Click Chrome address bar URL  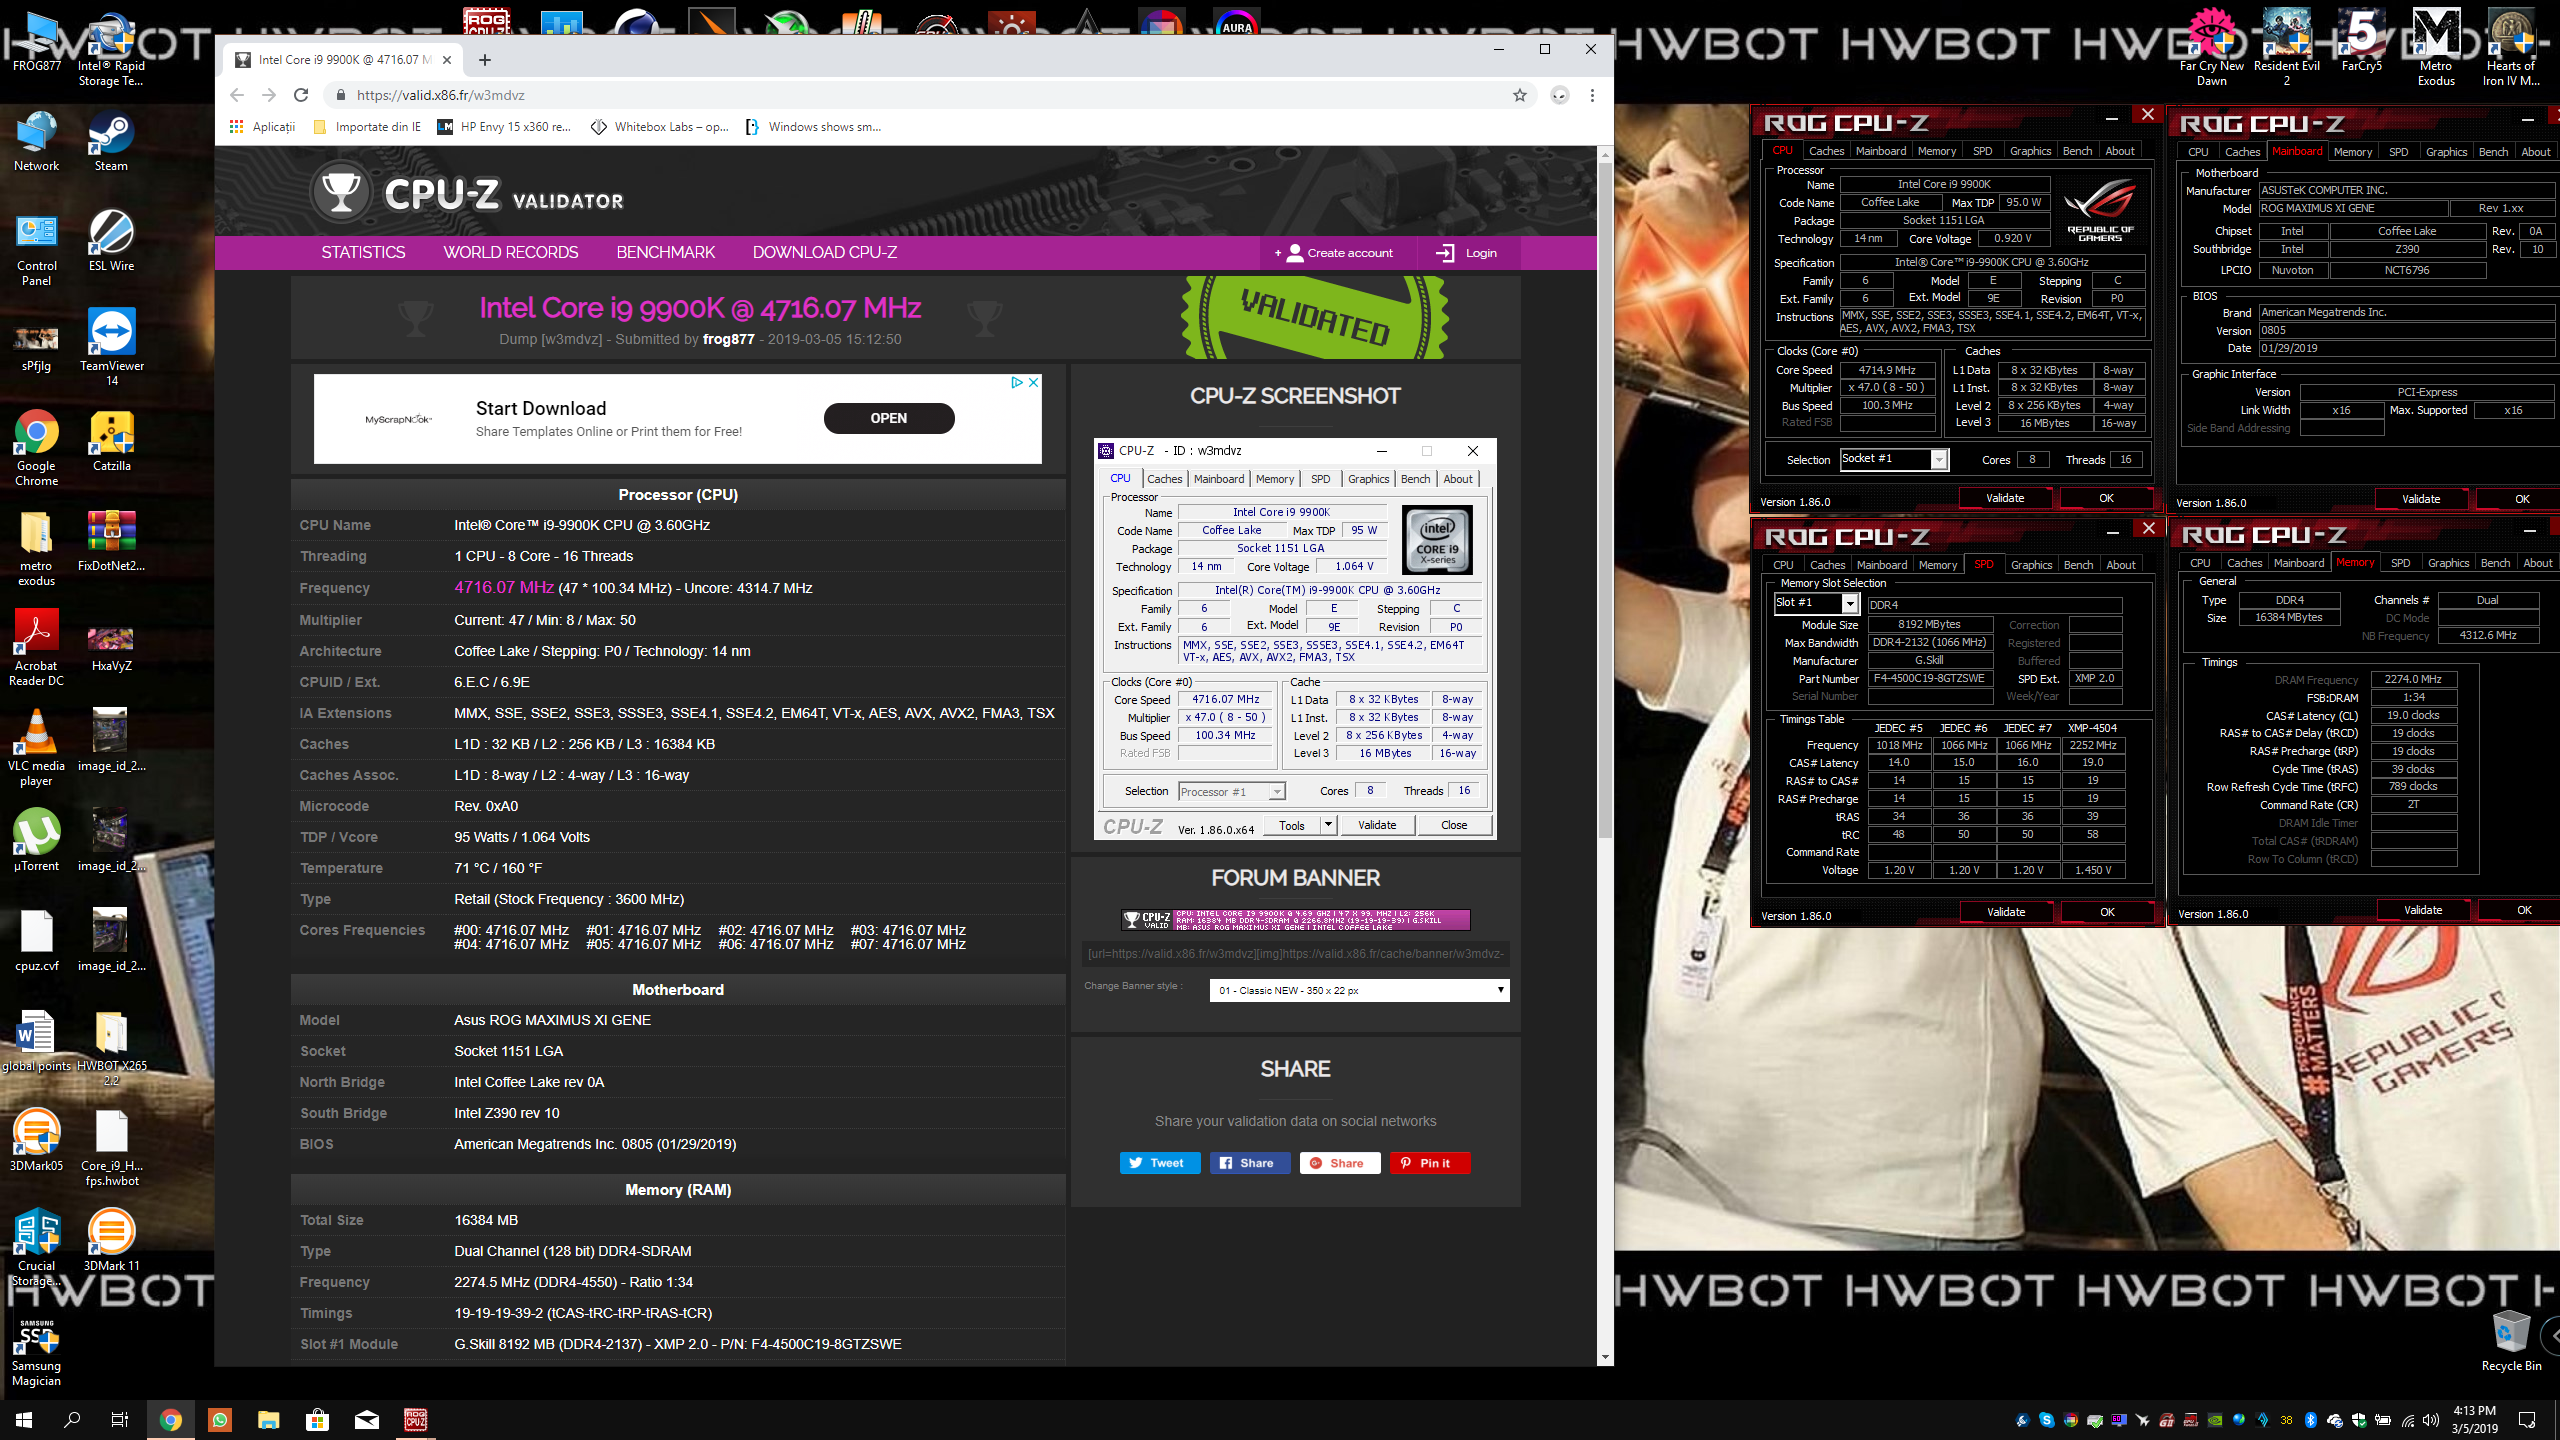click(441, 95)
